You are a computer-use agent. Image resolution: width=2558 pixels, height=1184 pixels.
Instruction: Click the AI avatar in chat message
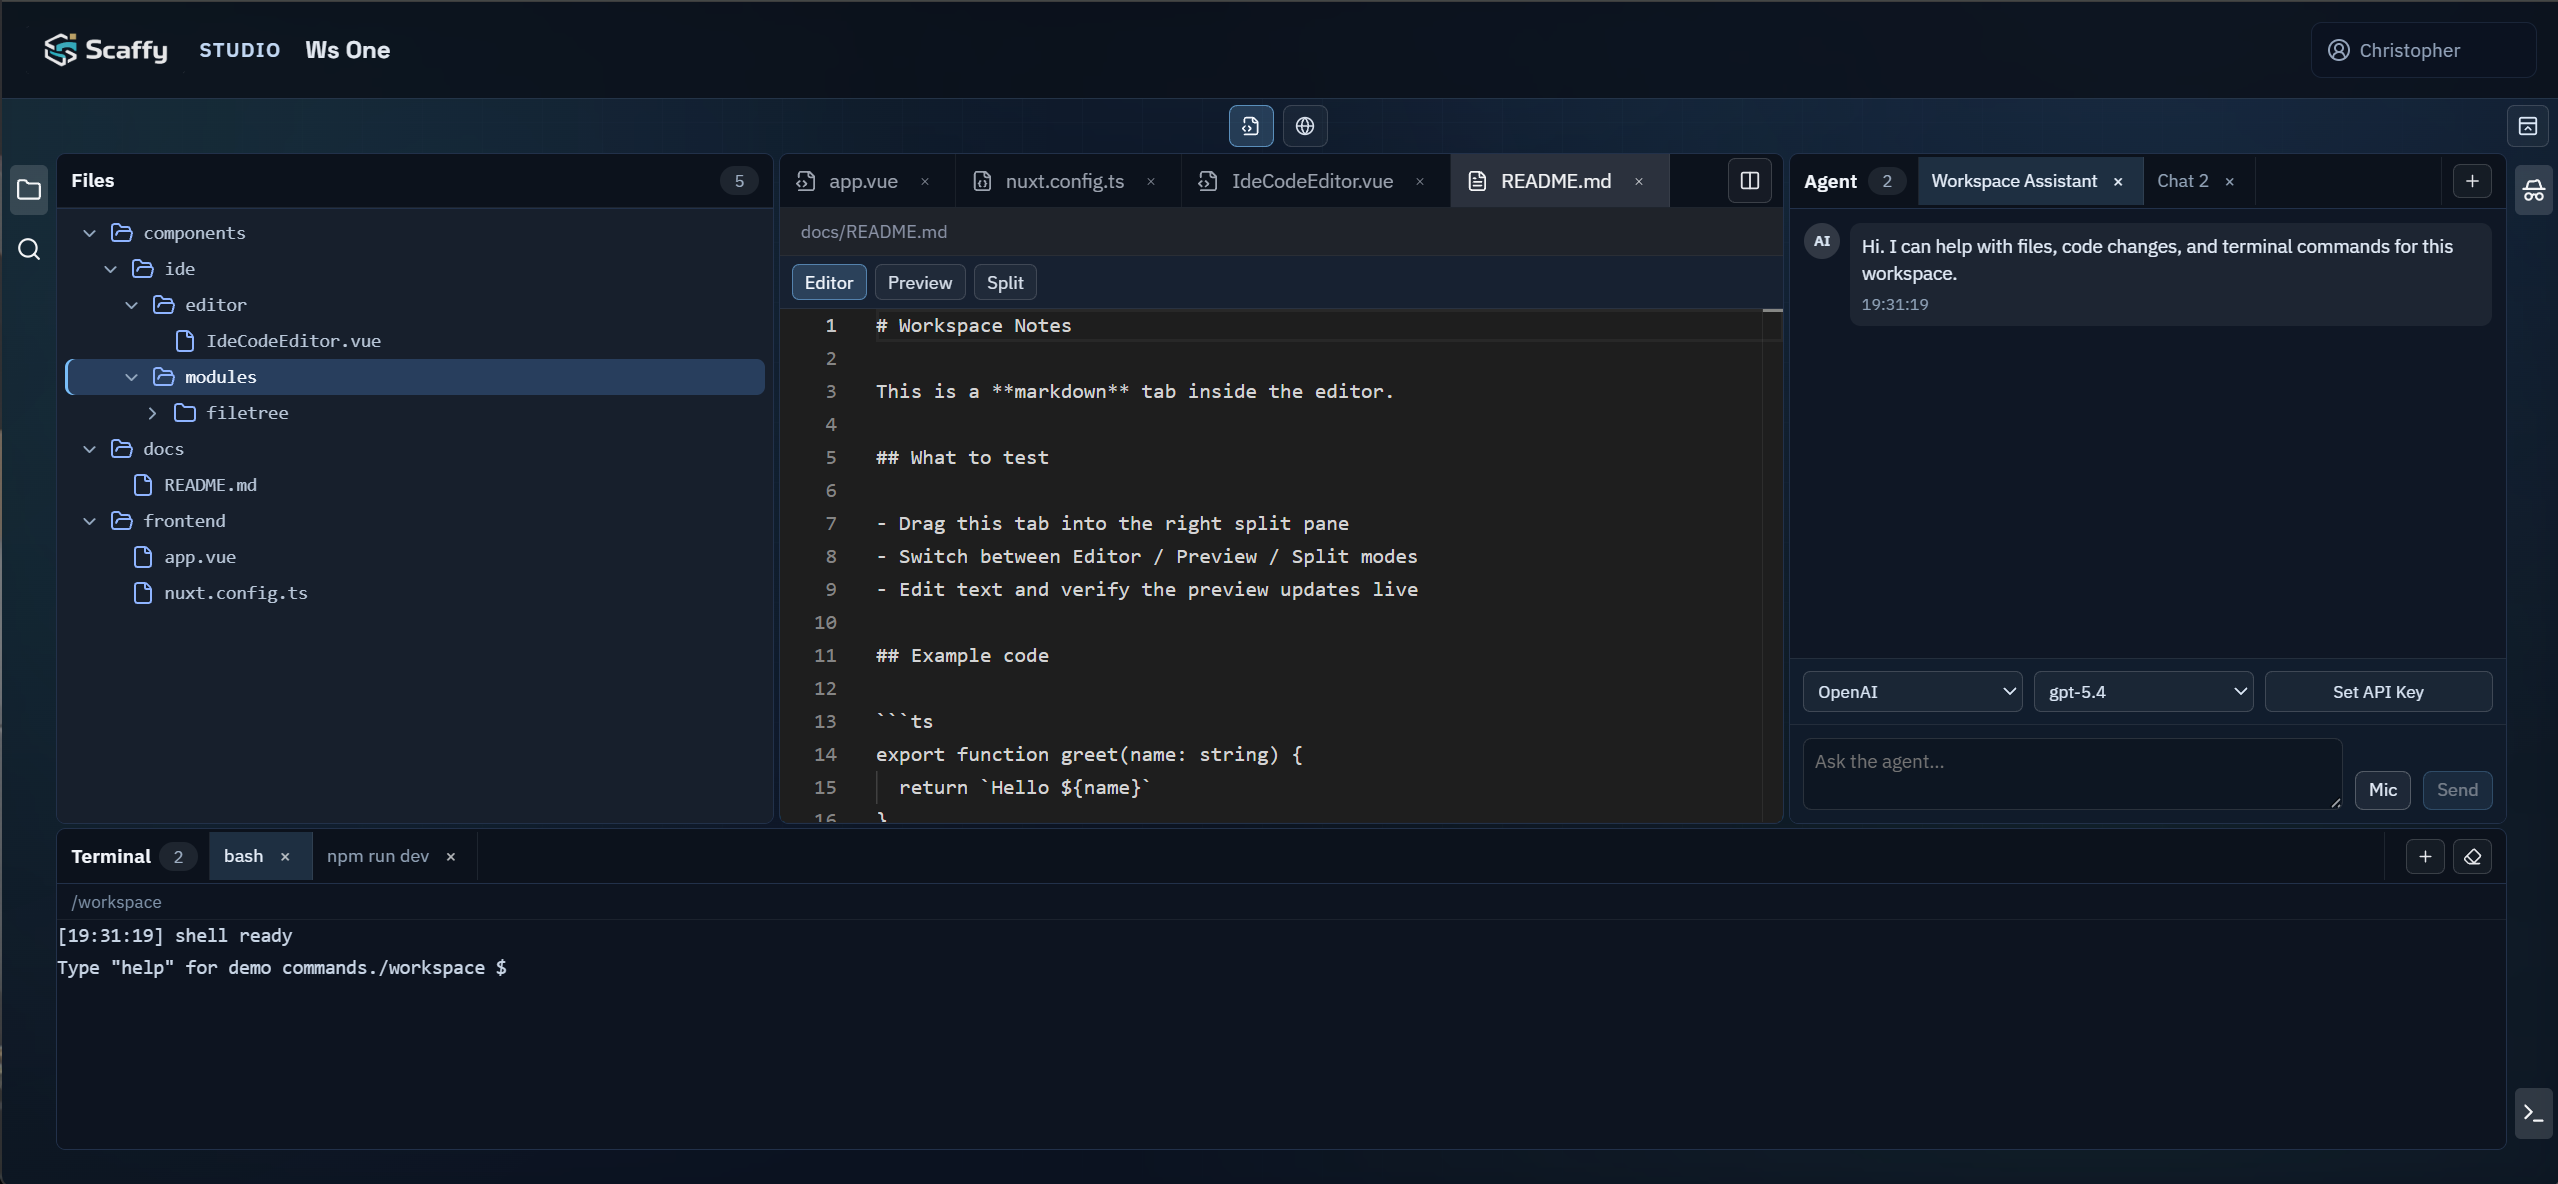point(1822,241)
